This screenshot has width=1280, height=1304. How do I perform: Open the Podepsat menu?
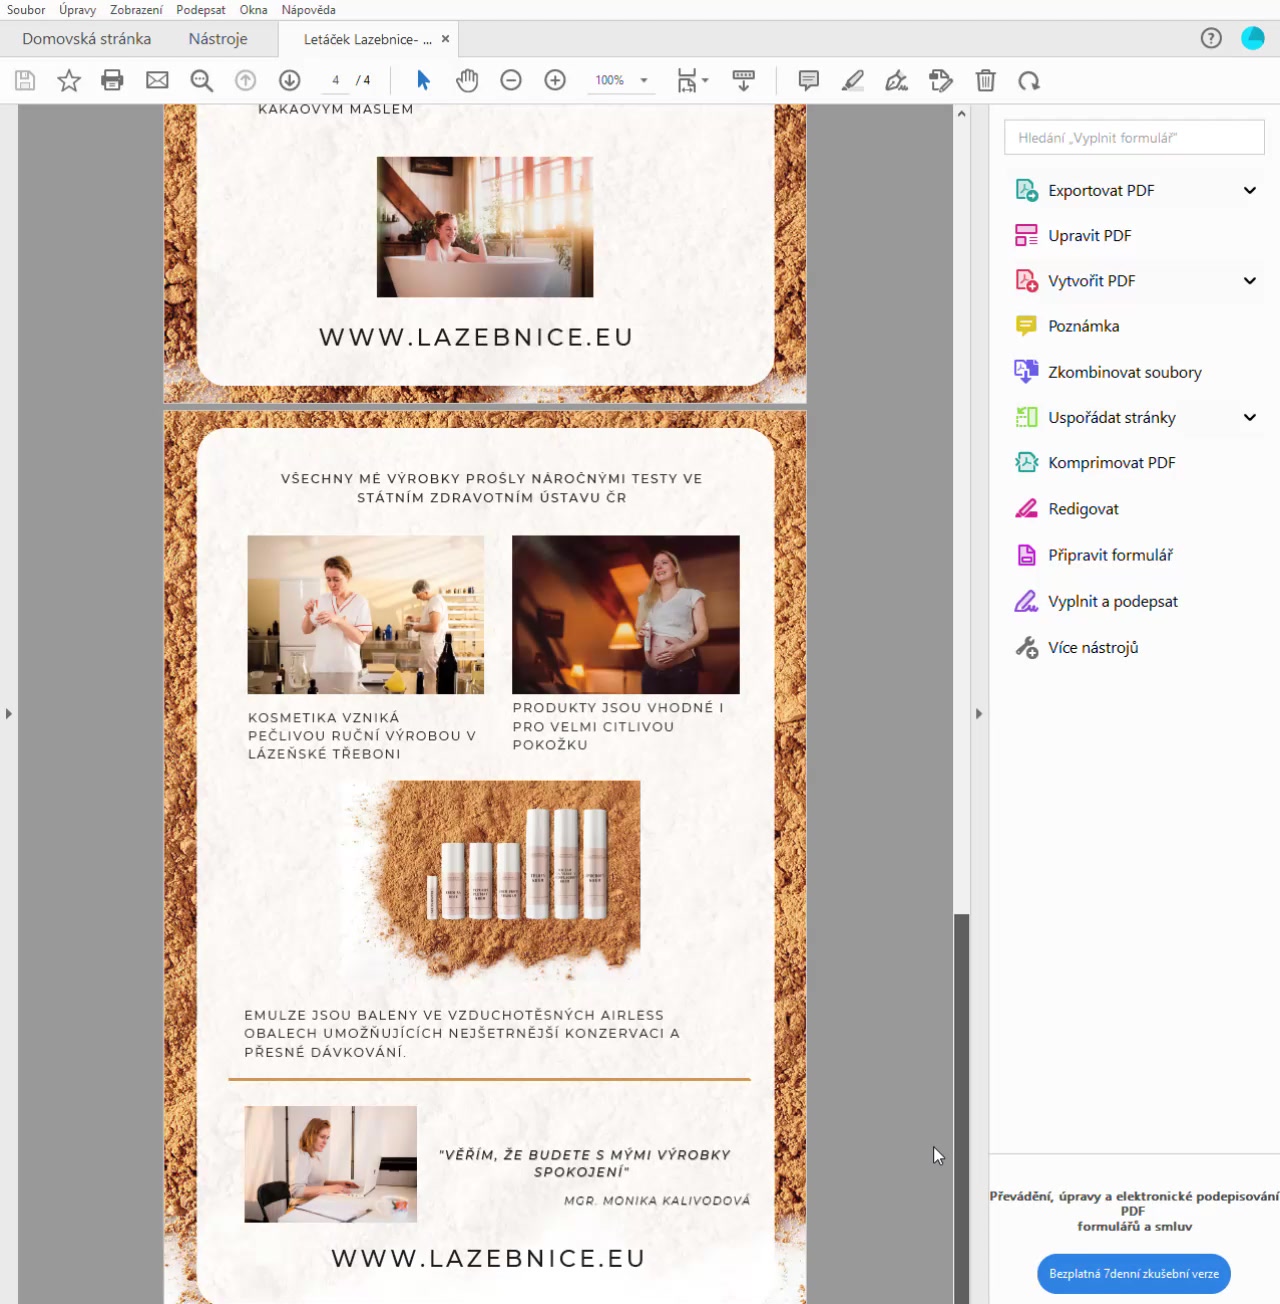(x=201, y=10)
